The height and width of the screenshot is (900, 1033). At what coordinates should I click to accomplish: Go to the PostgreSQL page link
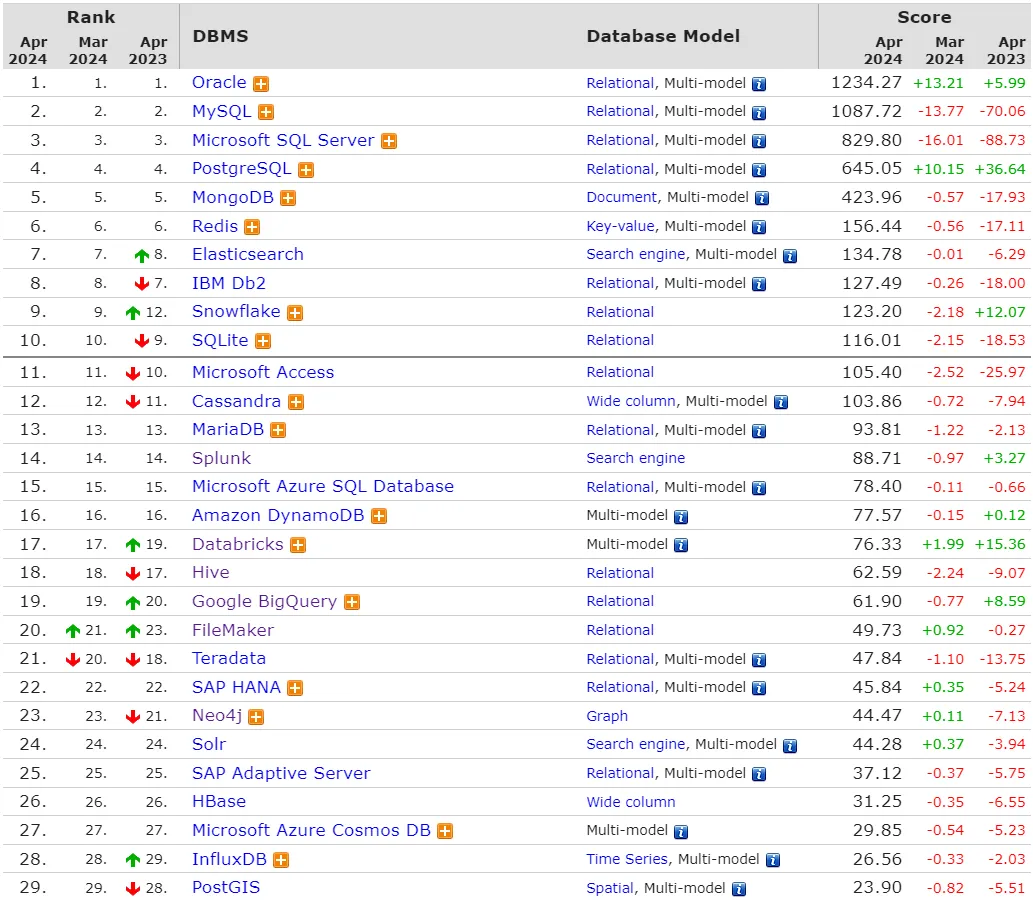coord(242,169)
